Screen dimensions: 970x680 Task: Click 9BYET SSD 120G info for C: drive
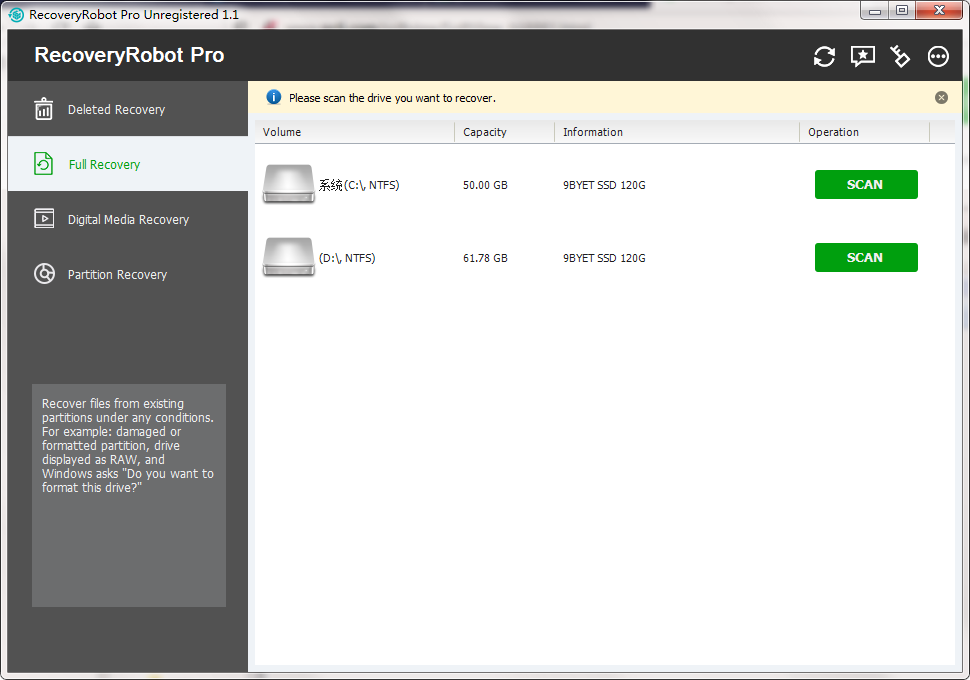pos(604,185)
